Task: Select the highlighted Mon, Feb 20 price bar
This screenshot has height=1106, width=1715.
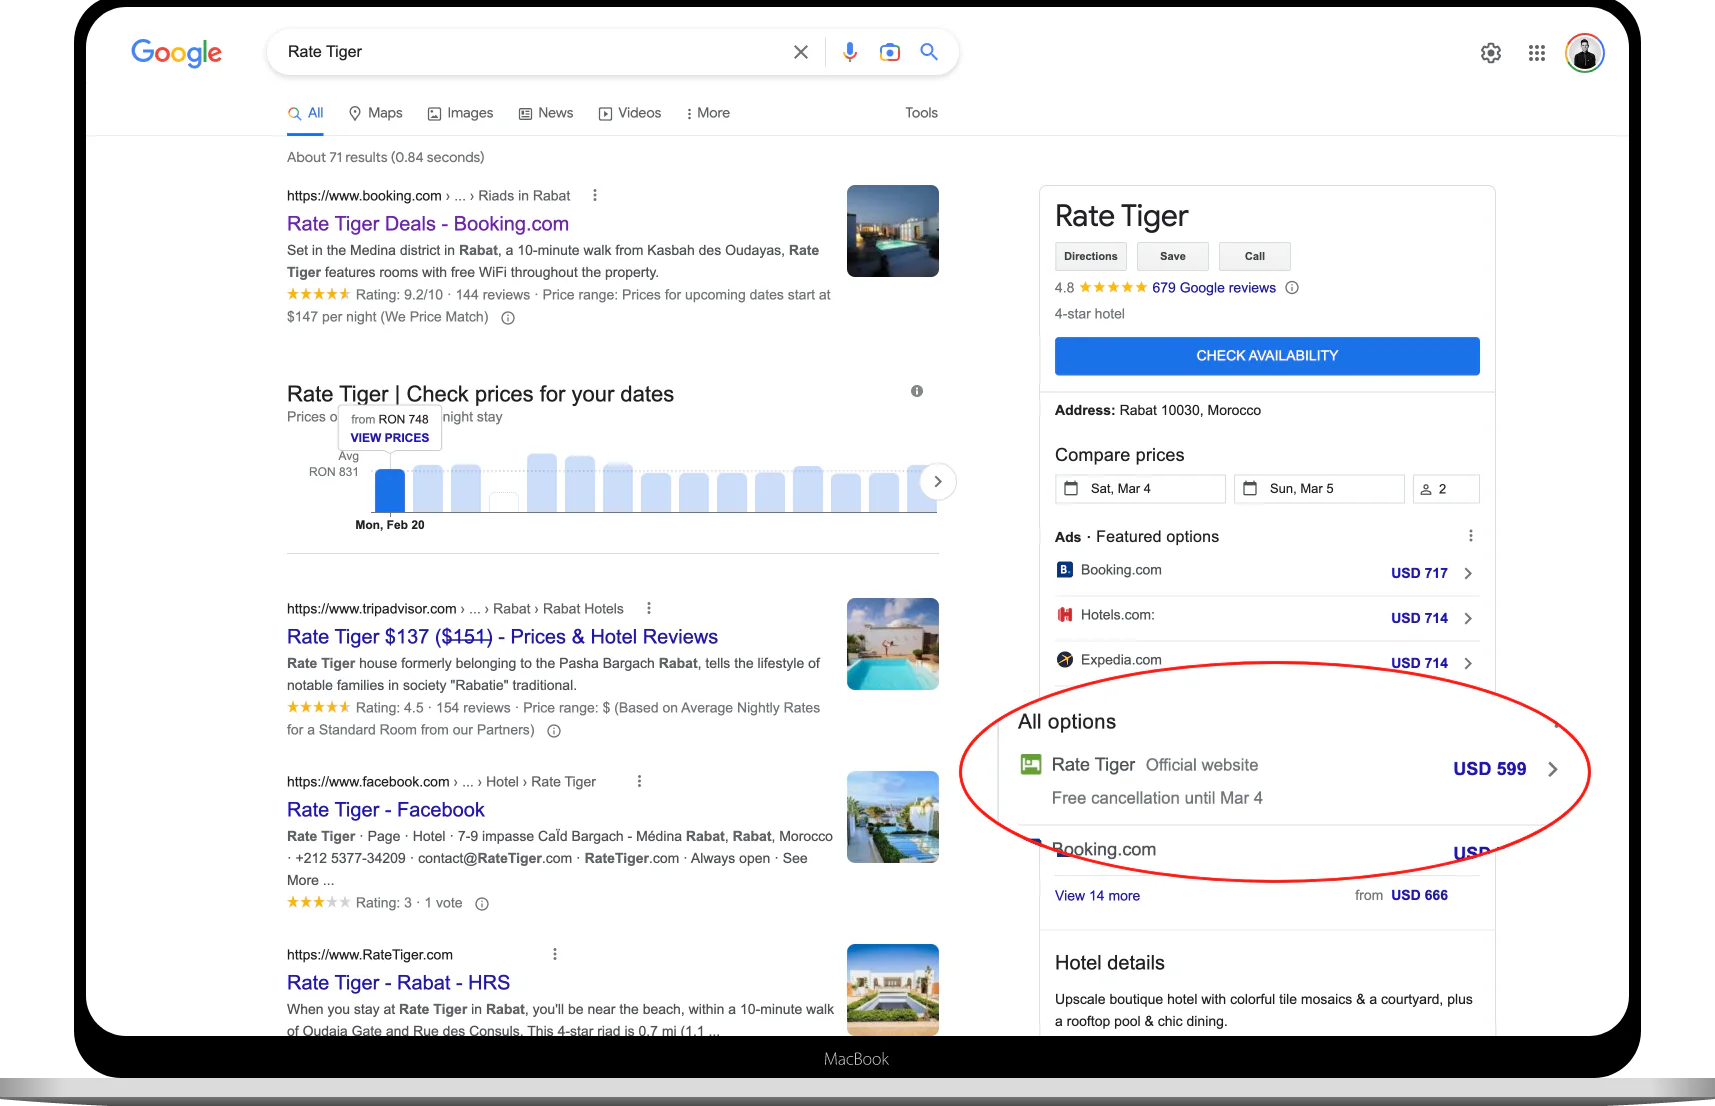Action: [x=390, y=490]
